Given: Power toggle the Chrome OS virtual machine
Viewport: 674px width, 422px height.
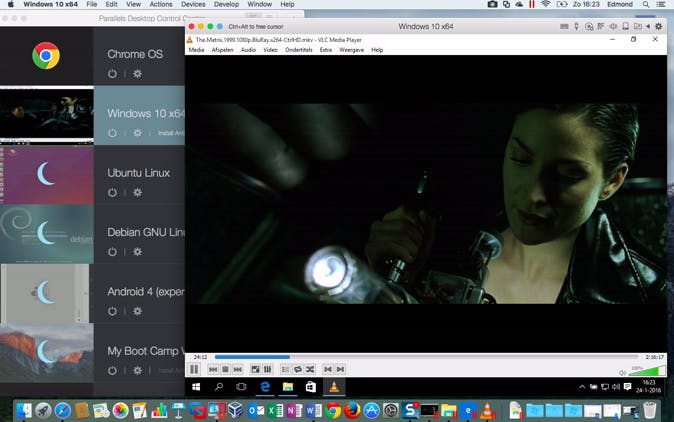Looking at the screenshot, I should tap(112, 73).
